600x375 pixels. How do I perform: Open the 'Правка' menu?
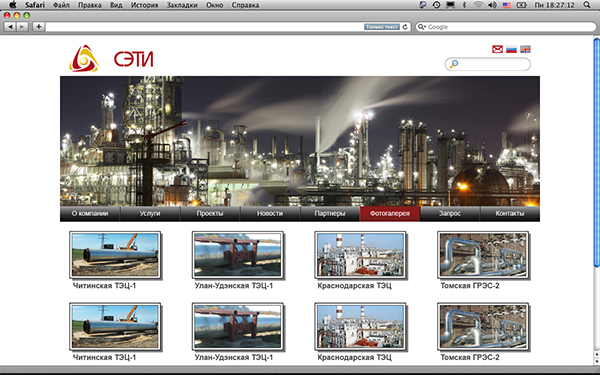[x=90, y=5]
